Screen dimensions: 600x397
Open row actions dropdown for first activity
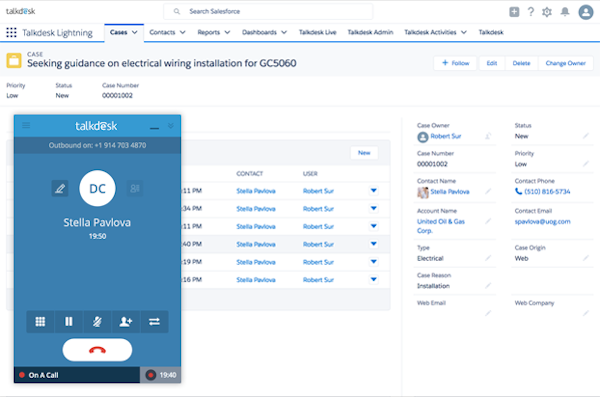click(x=374, y=191)
